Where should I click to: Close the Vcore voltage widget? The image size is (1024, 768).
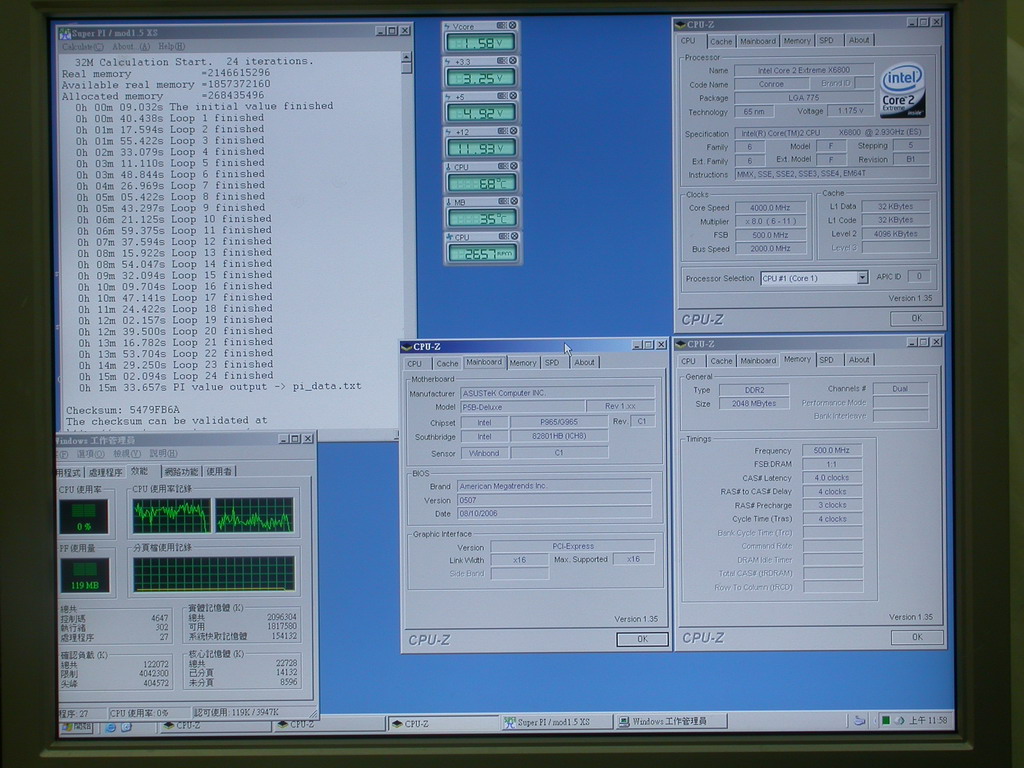tap(513, 25)
